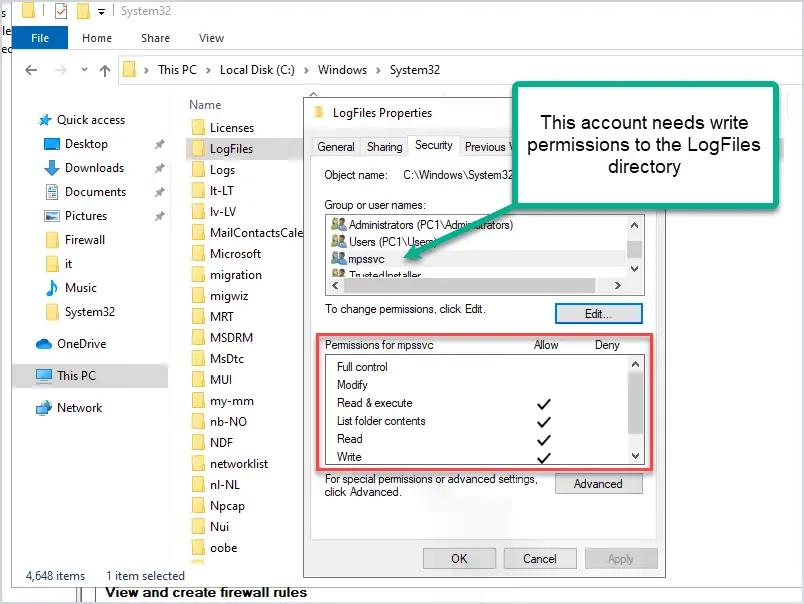
Task: Select the LogFiles folder icon
Action: tap(197, 148)
